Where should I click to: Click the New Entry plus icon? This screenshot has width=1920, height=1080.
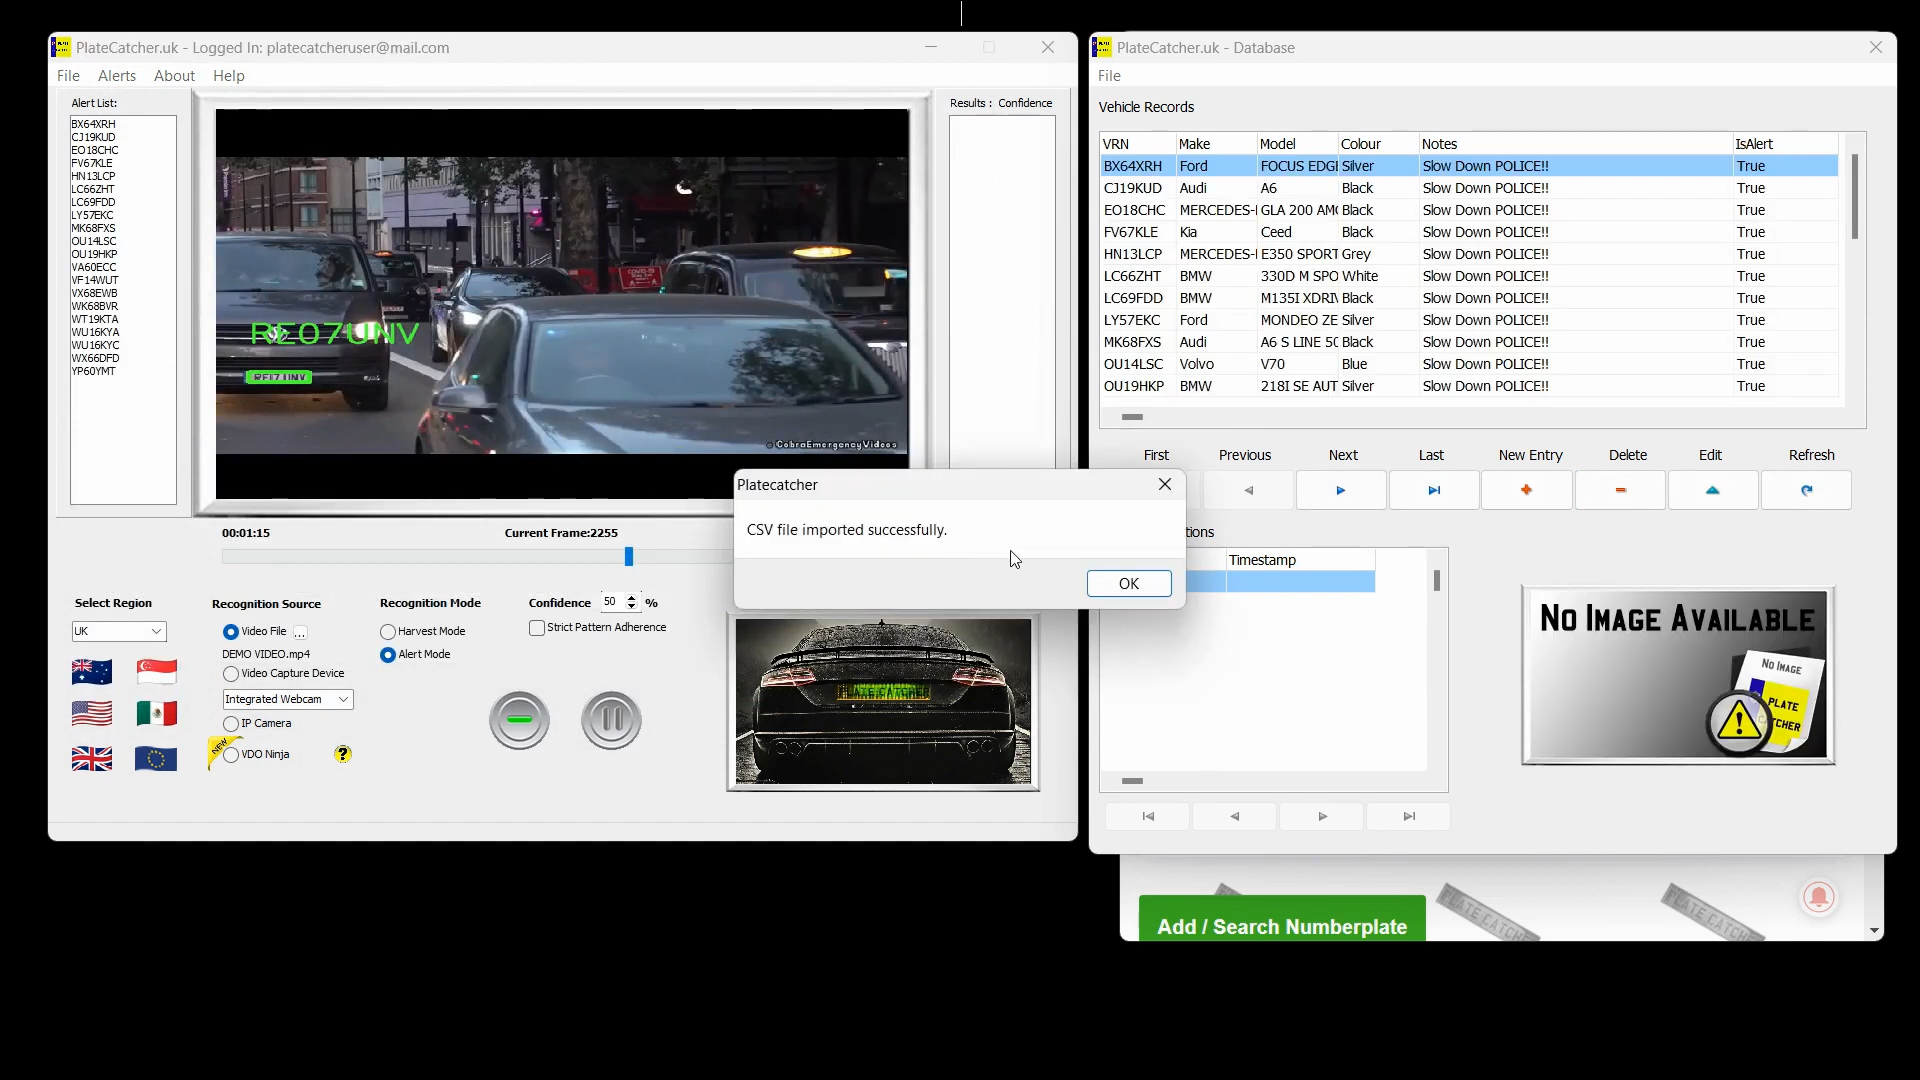point(1527,491)
